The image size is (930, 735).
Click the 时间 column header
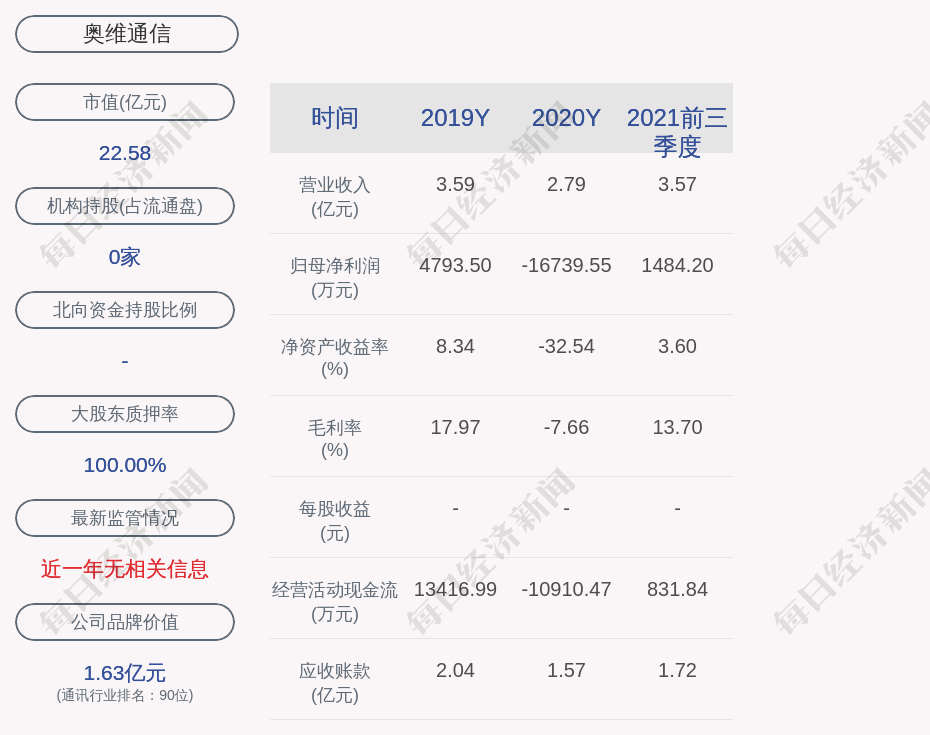(335, 118)
